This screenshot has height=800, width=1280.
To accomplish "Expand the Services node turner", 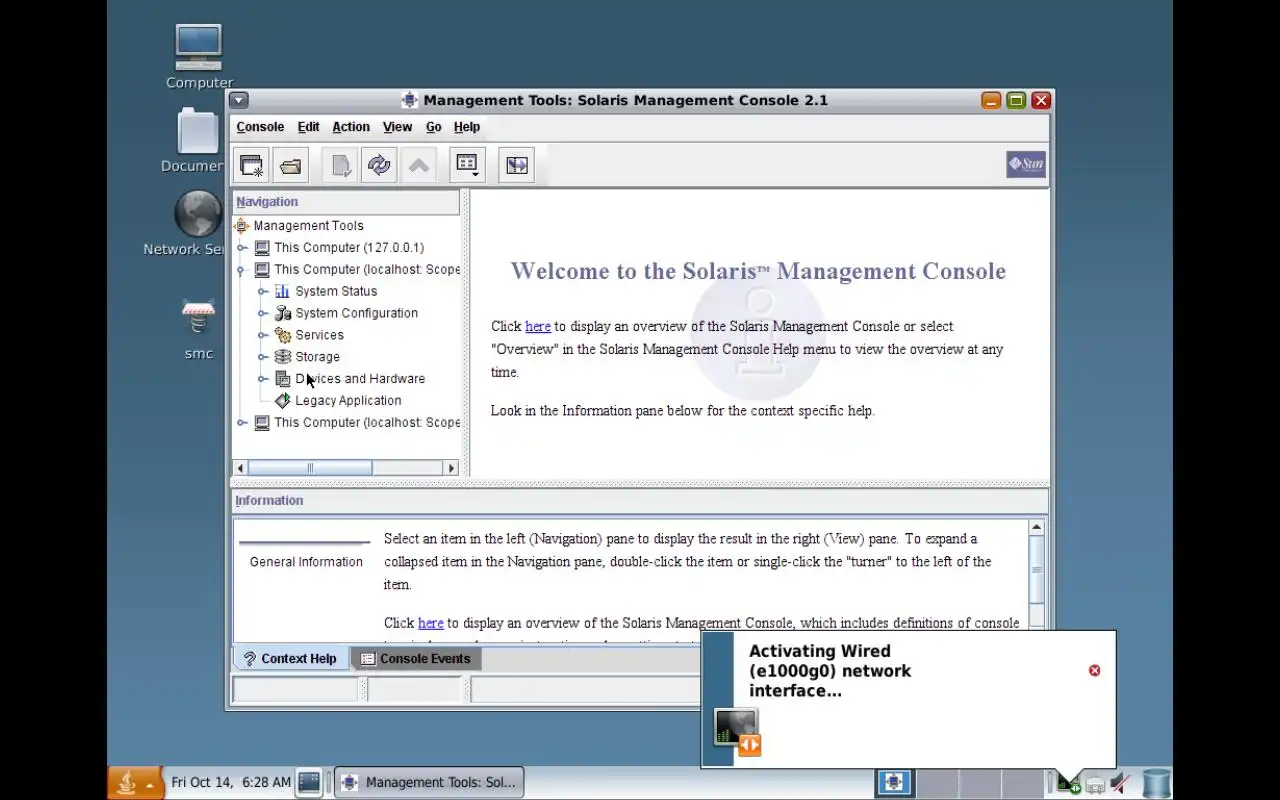I will (262, 336).
